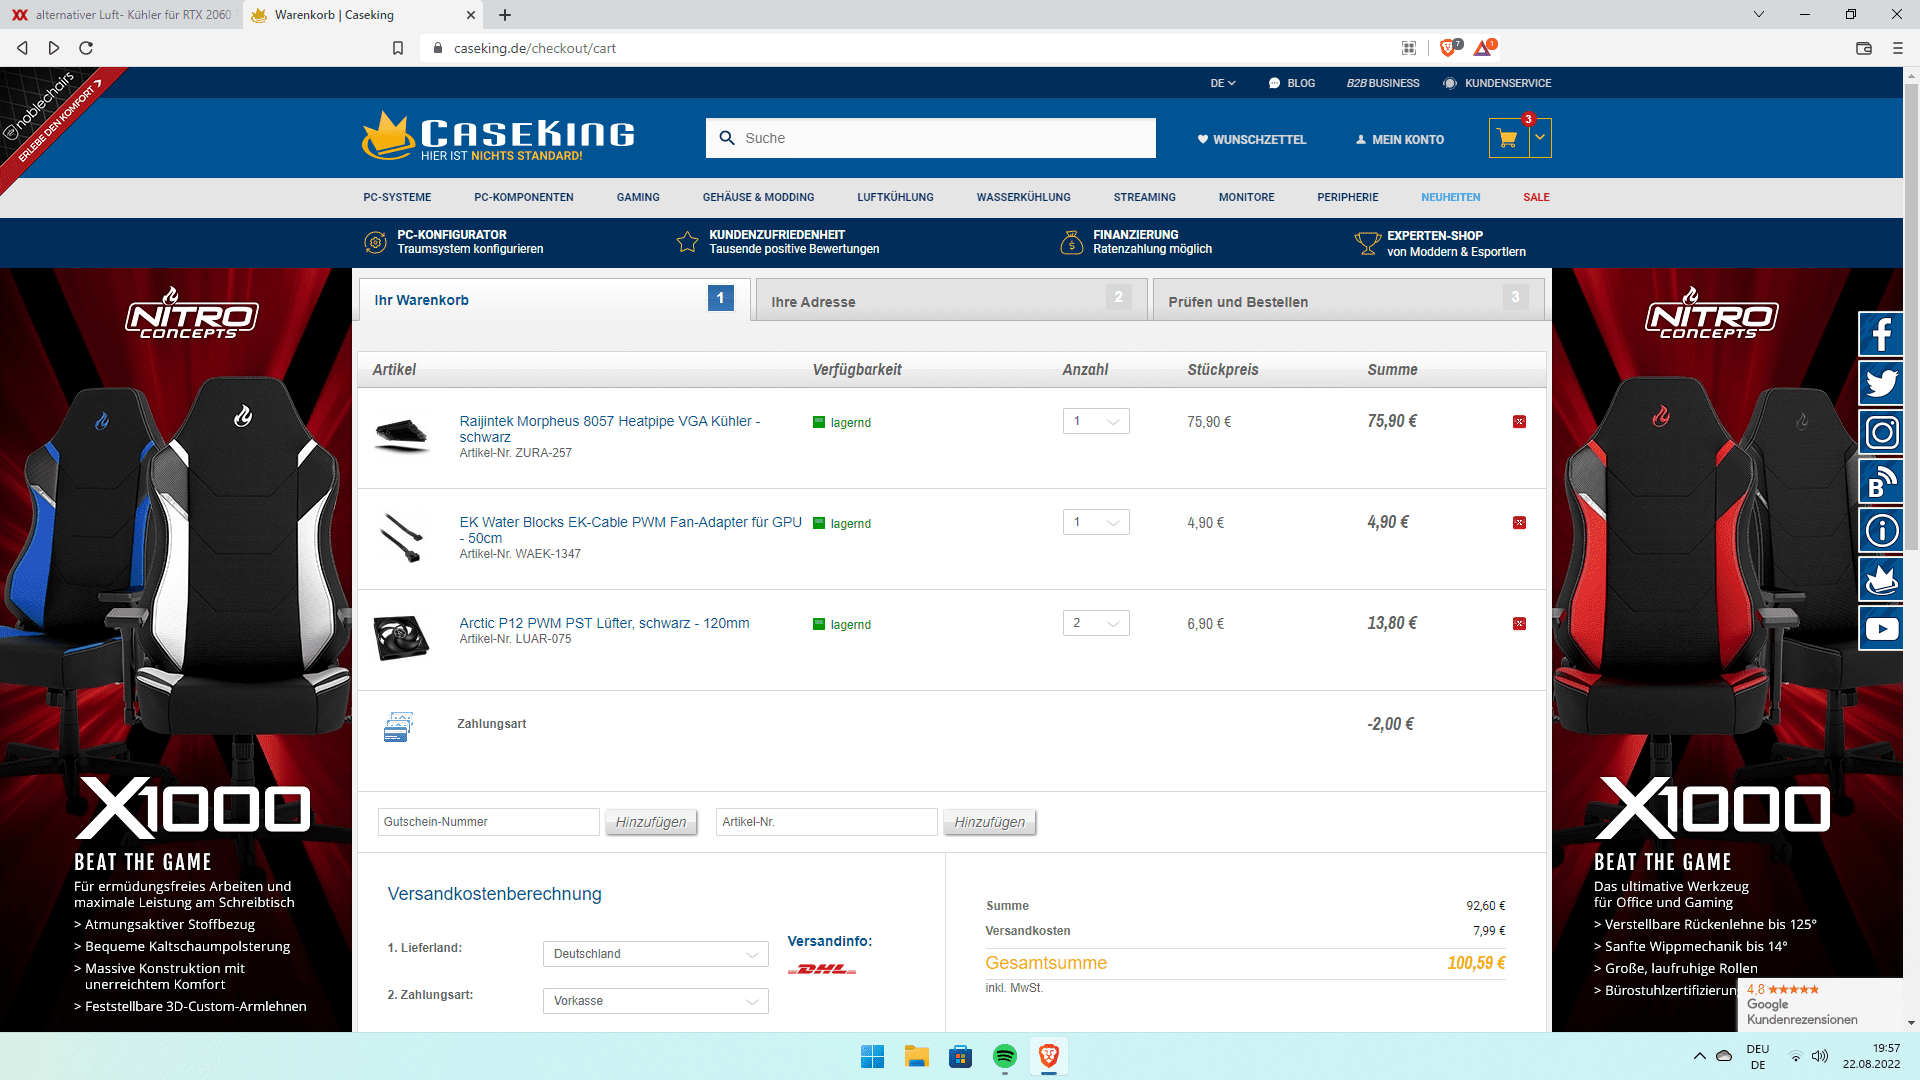Open Windows Start menu
1920x1080 pixels.
[x=872, y=1056]
